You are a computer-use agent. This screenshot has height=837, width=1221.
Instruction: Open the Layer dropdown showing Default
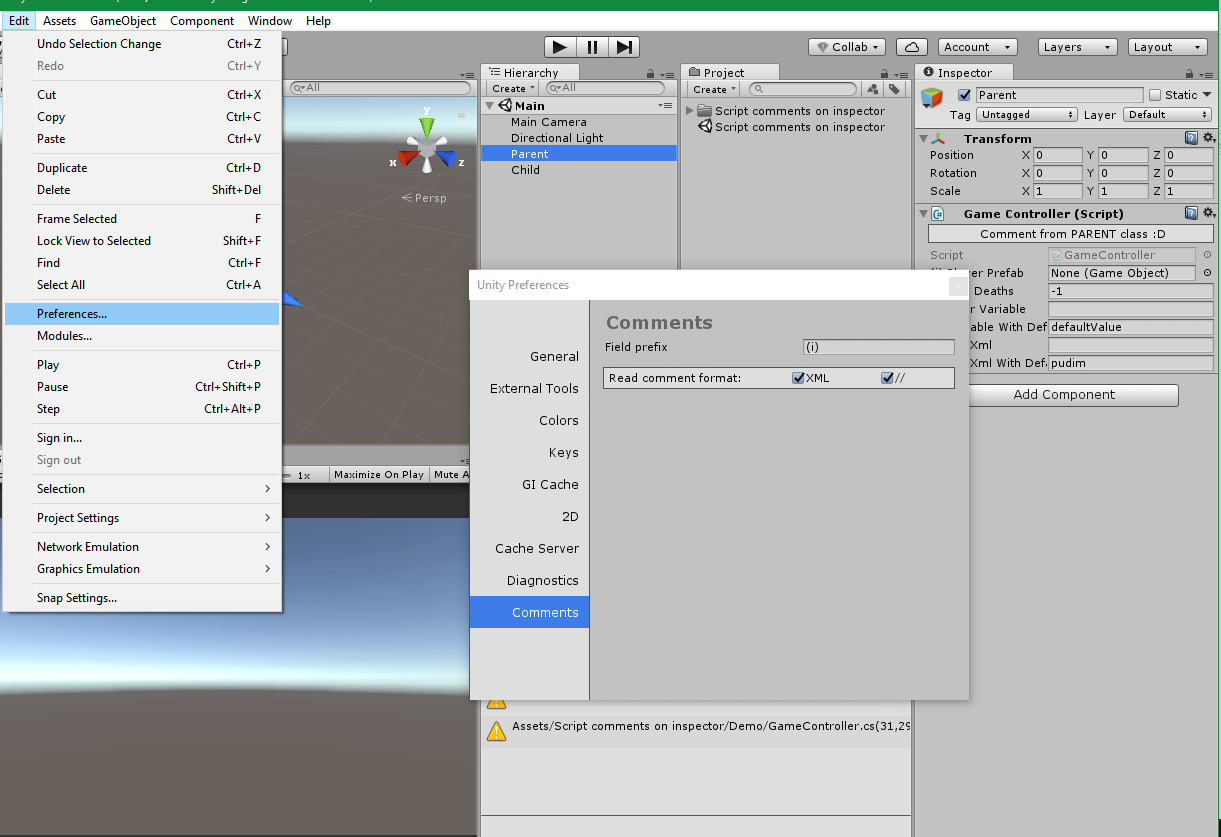pyautogui.click(x=1168, y=115)
